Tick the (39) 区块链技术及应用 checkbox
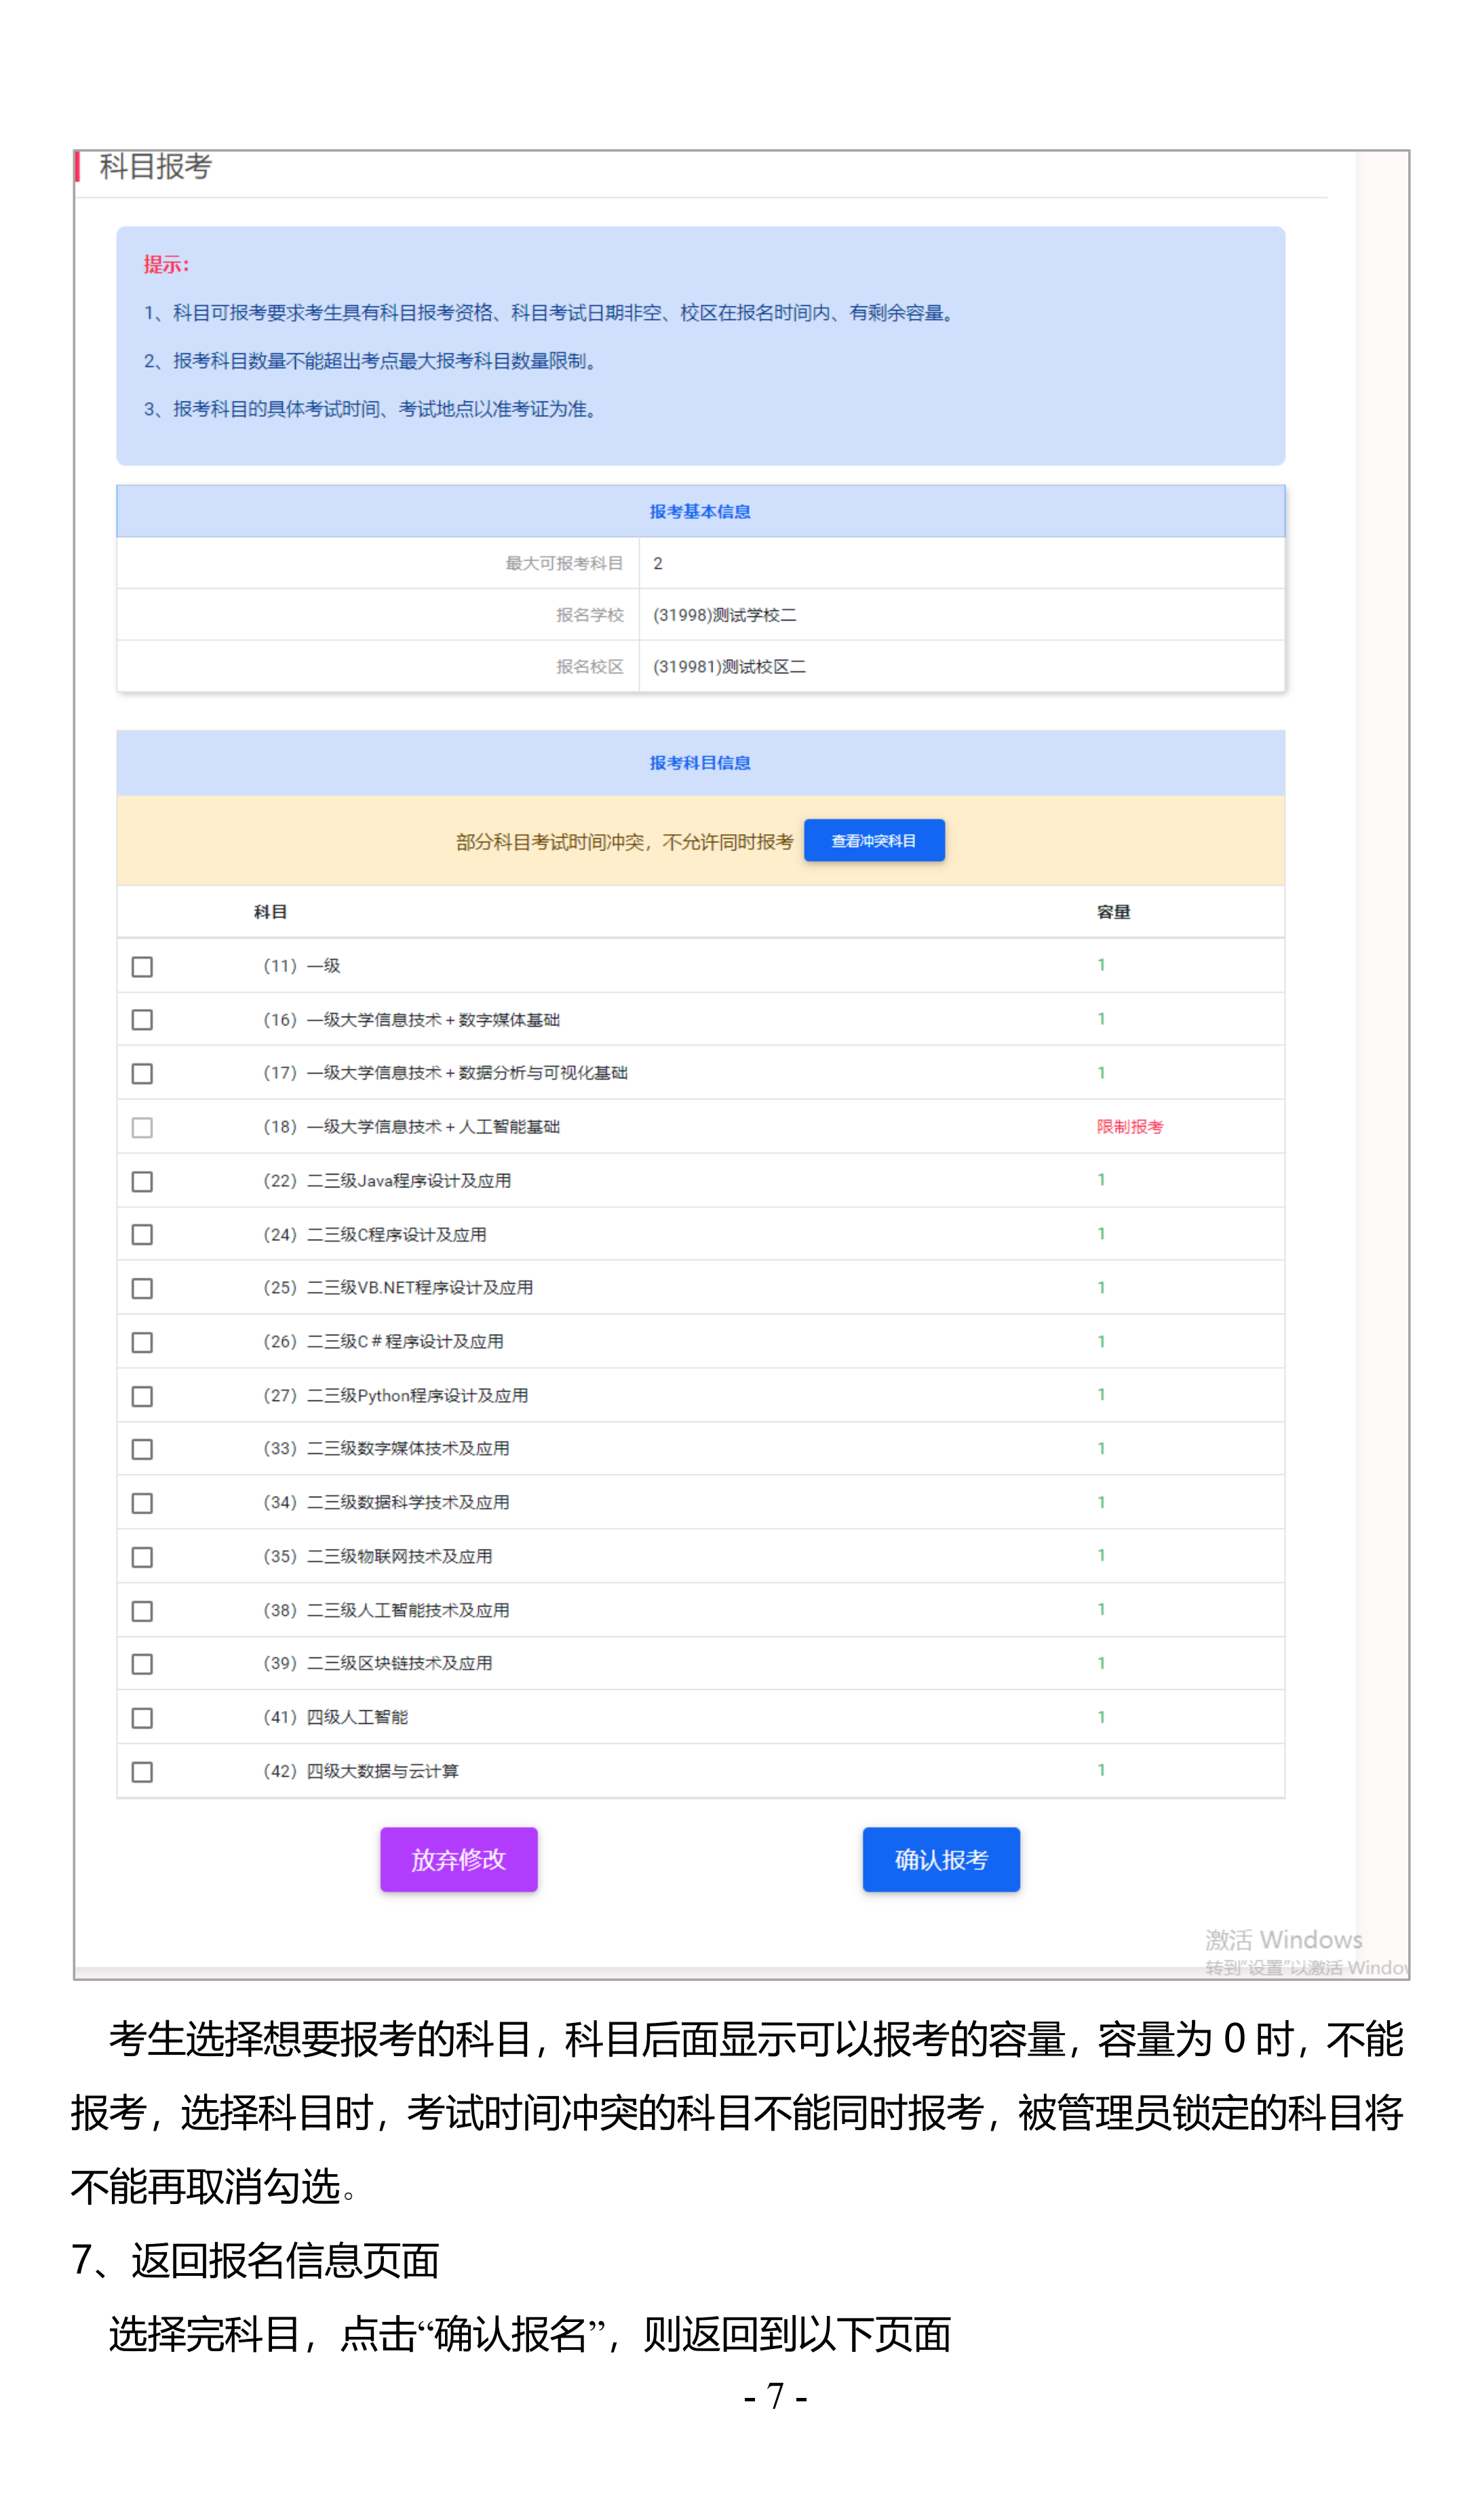Viewport: 1474px width, 2520px height. [x=142, y=1665]
